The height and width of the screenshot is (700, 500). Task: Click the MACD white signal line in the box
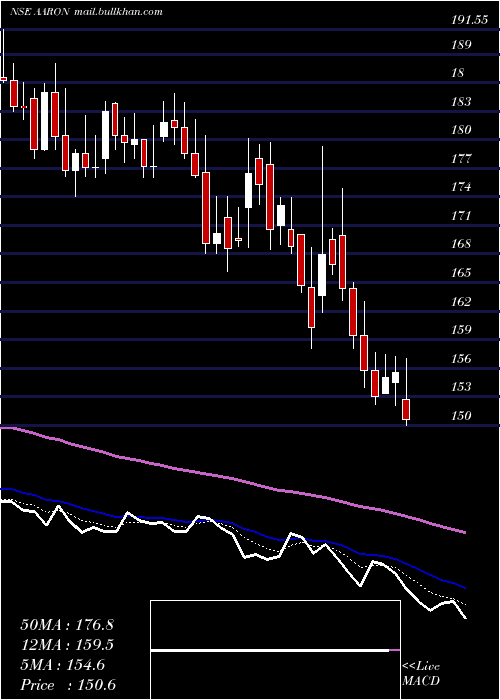[x=270, y=651]
